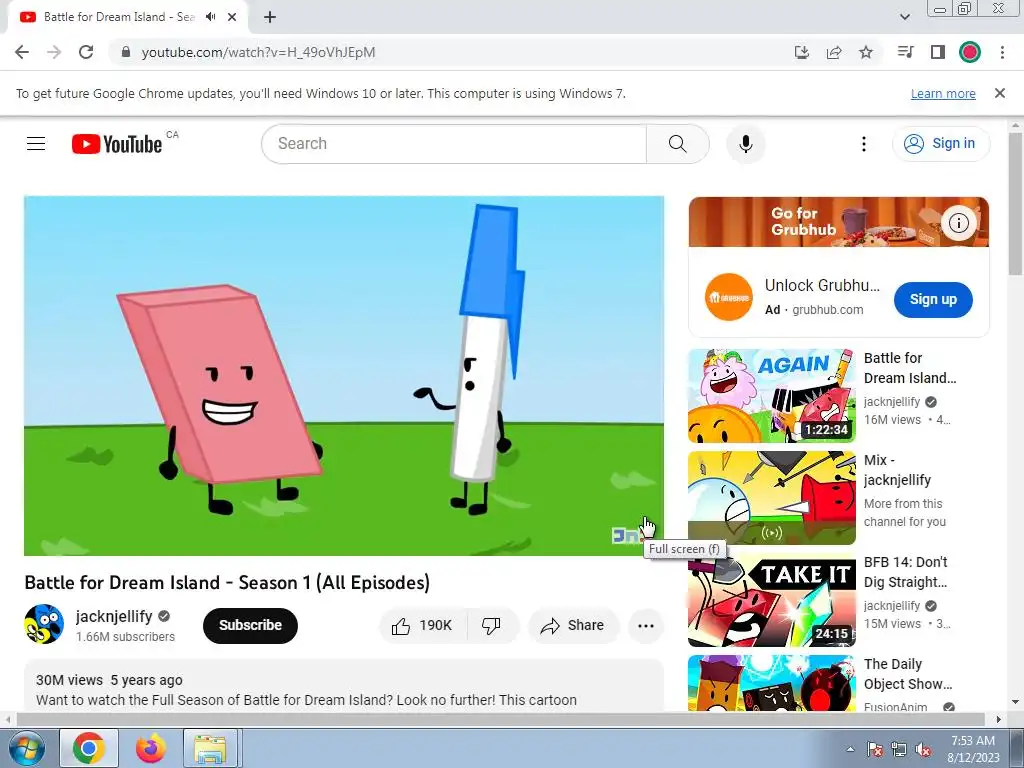Viewport: 1024px width, 768px height.
Task: Click the Sign in button
Action: pos(940,144)
